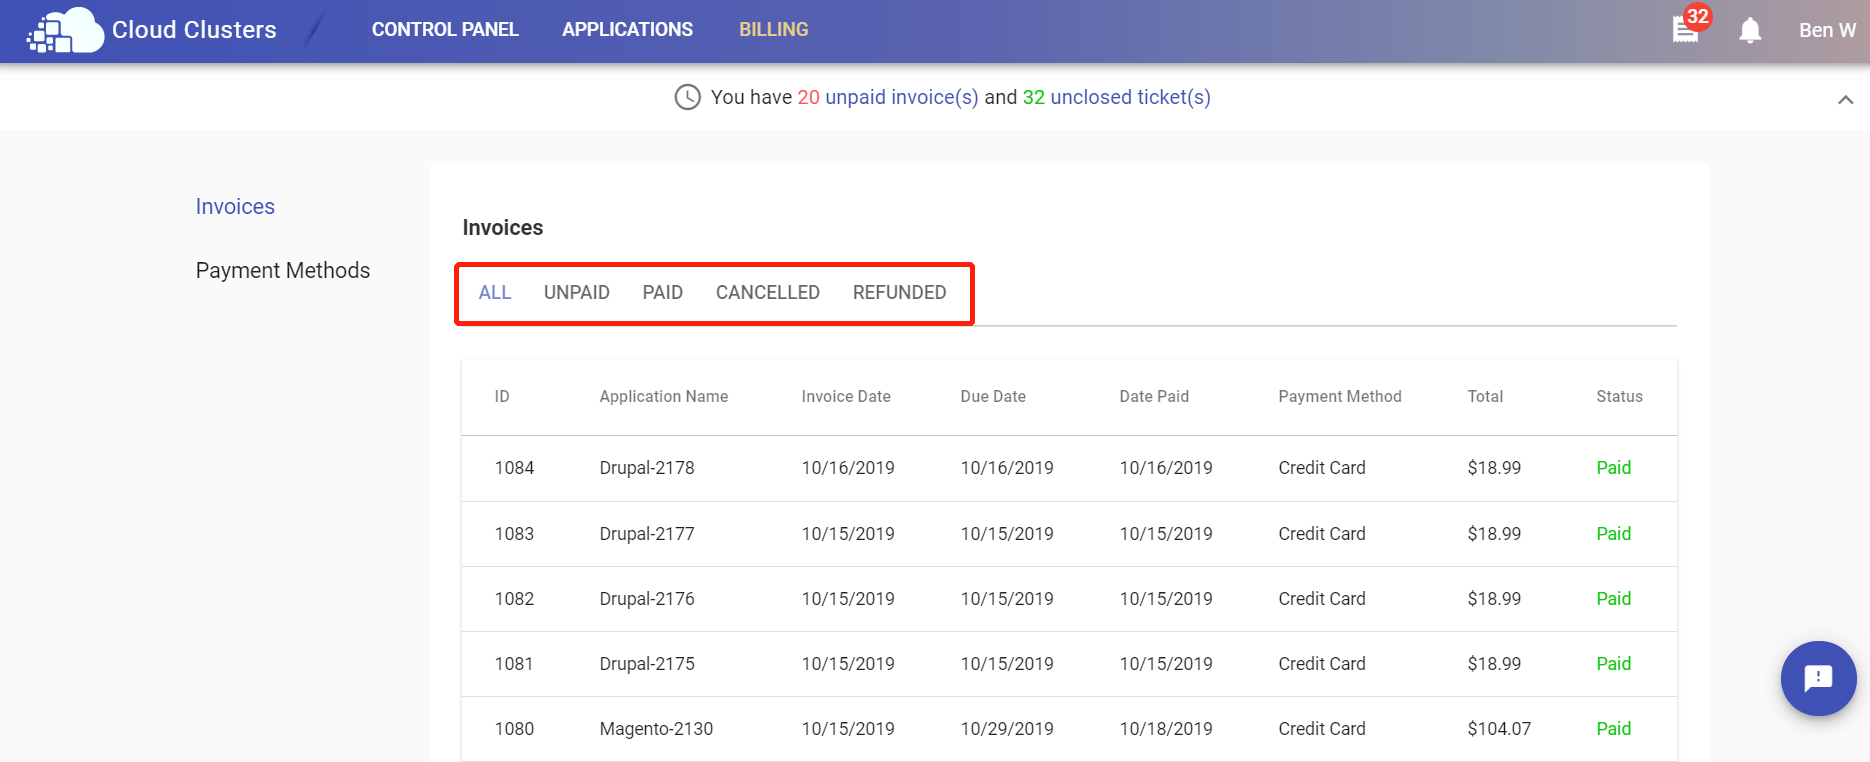Click the Paid status of invoice 1084
The image size is (1870, 762).
click(x=1613, y=467)
